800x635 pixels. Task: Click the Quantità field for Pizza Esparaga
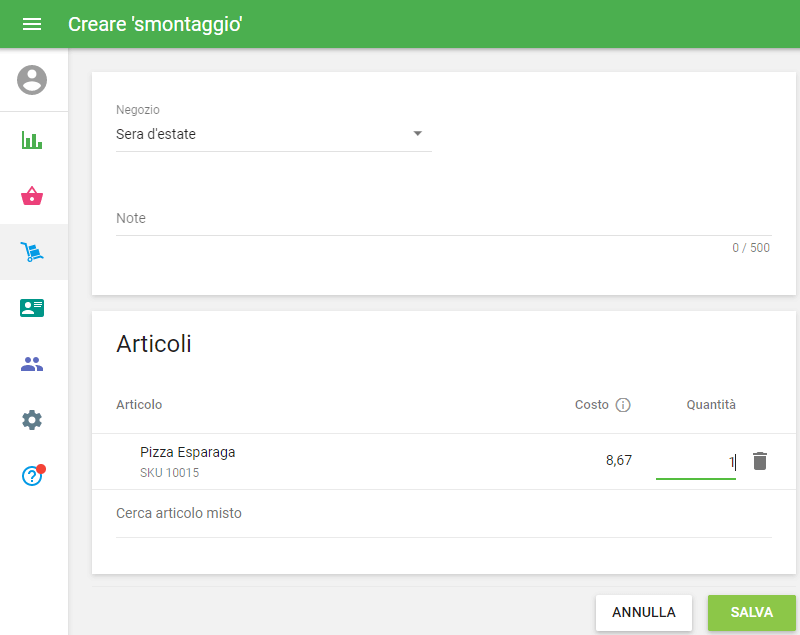pyautogui.click(x=695, y=462)
